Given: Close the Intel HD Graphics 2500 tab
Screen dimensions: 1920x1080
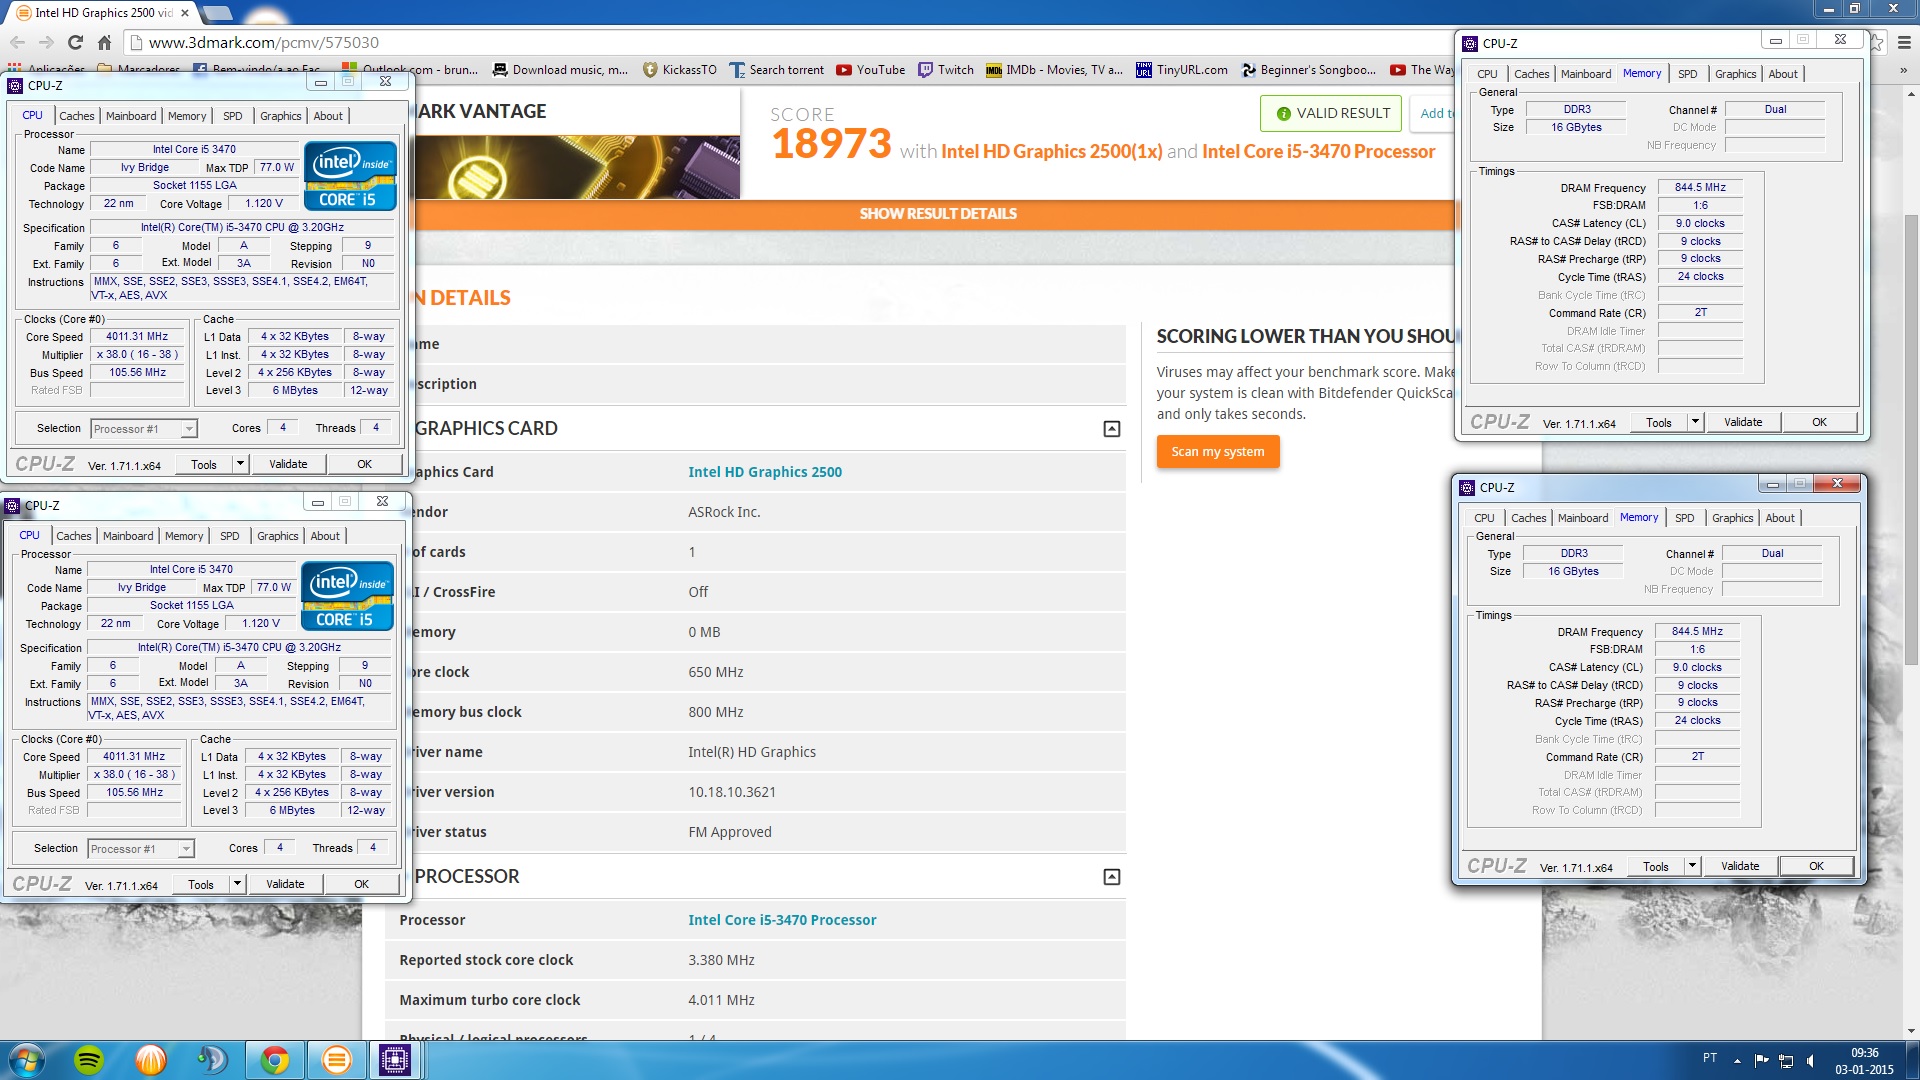Looking at the screenshot, I should click(185, 13).
